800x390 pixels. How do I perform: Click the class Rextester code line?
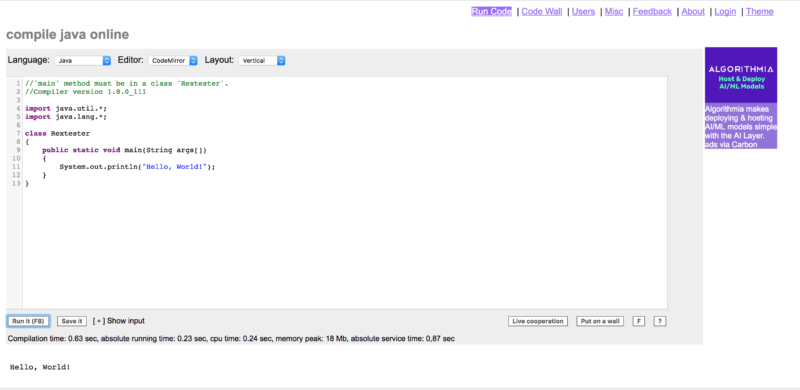(x=57, y=133)
